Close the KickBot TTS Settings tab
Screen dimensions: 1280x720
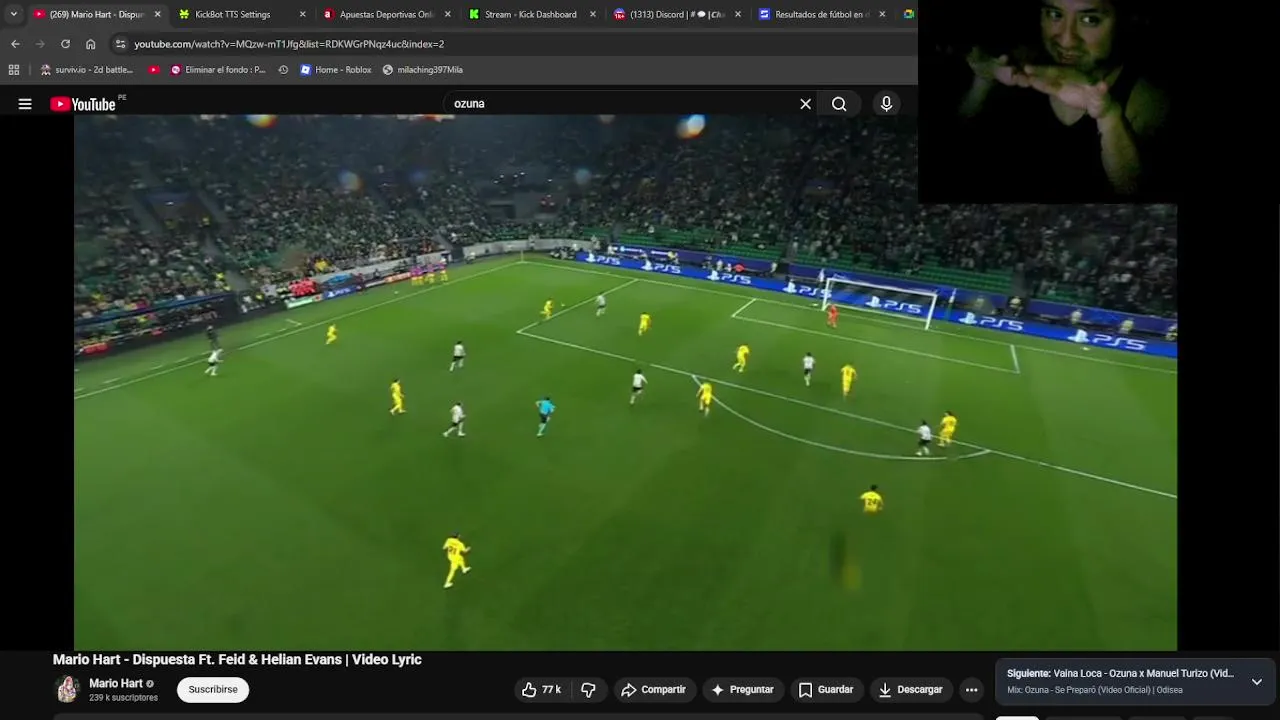(x=302, y=14)
